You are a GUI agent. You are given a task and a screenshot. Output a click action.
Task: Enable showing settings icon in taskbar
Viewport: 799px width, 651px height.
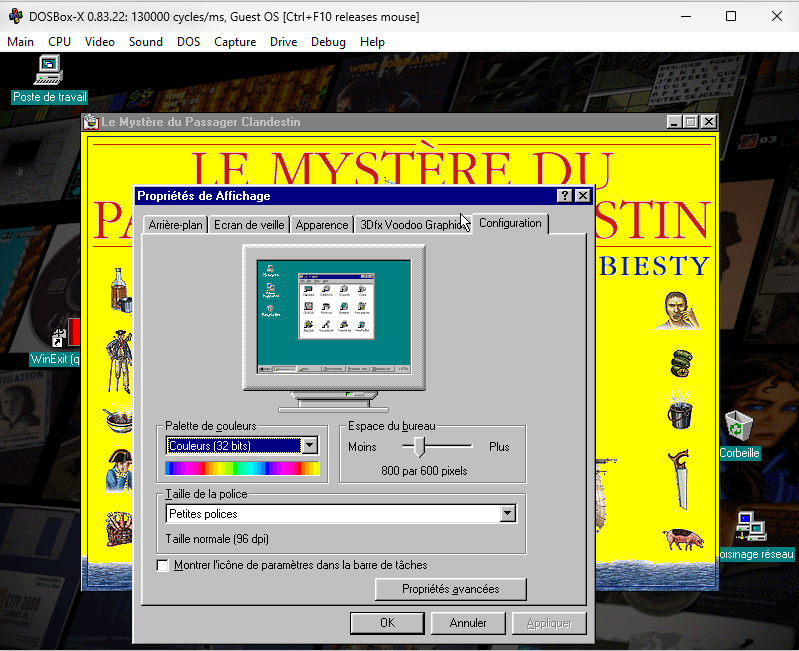(163, 565)
